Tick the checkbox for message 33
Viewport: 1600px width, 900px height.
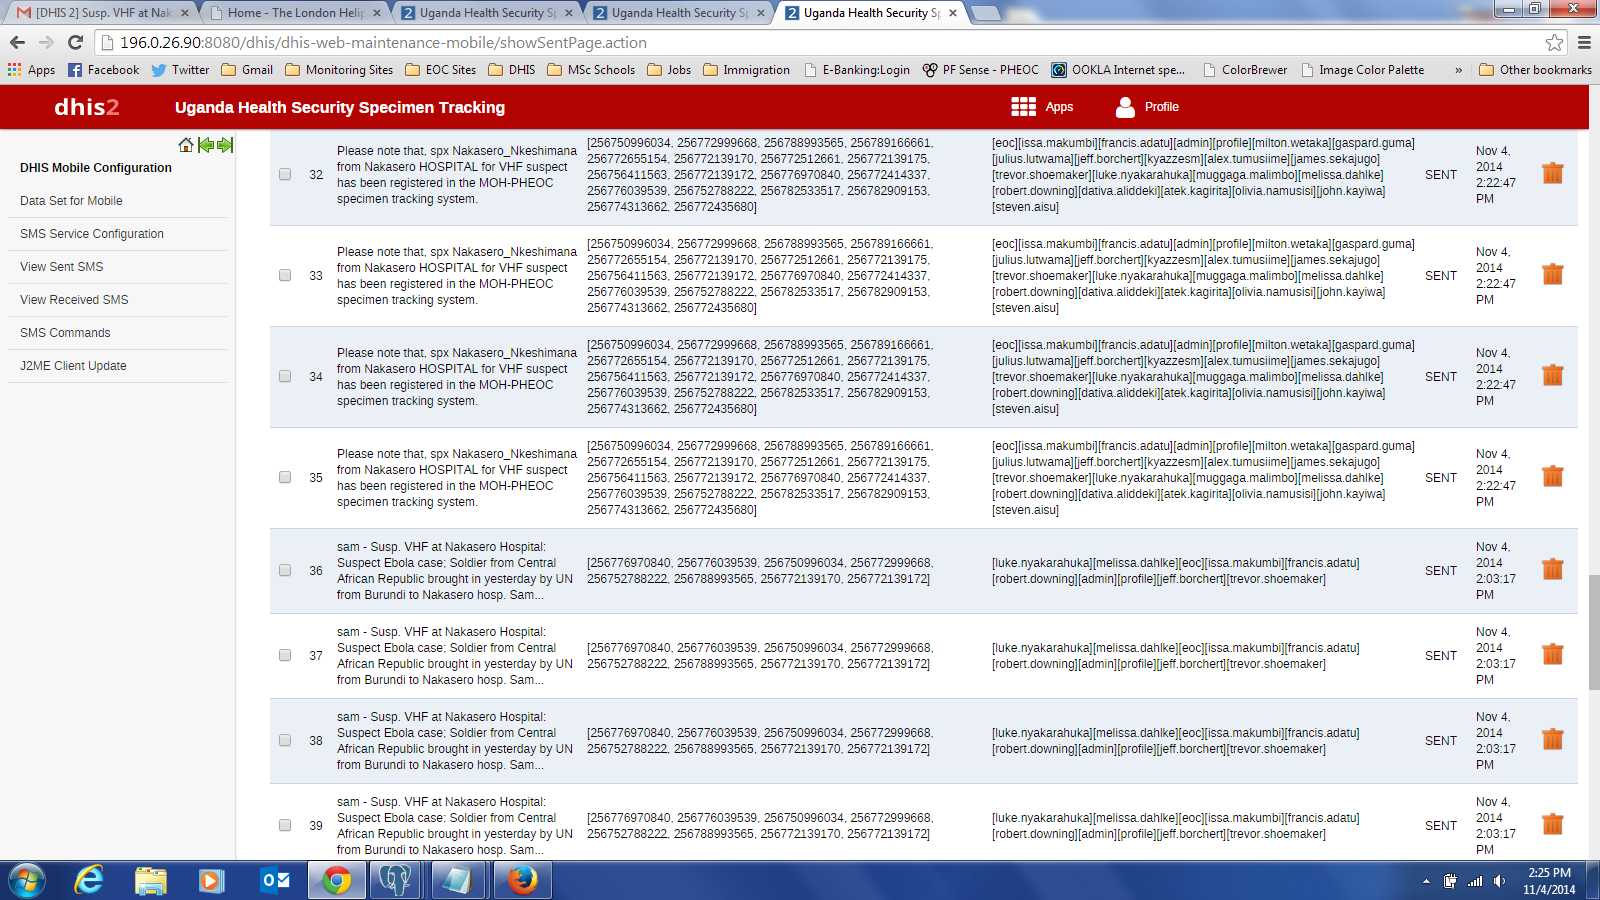pyautogui.click(x=285, y=275)
